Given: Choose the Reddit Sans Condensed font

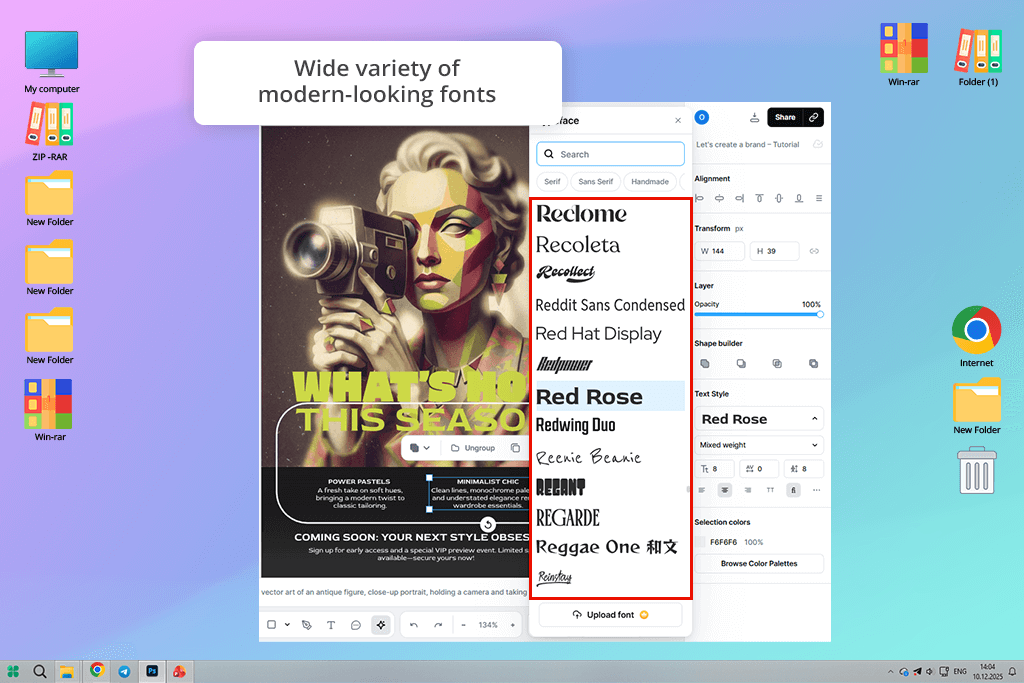Looking at the screenshot, I should click(610, 305).
